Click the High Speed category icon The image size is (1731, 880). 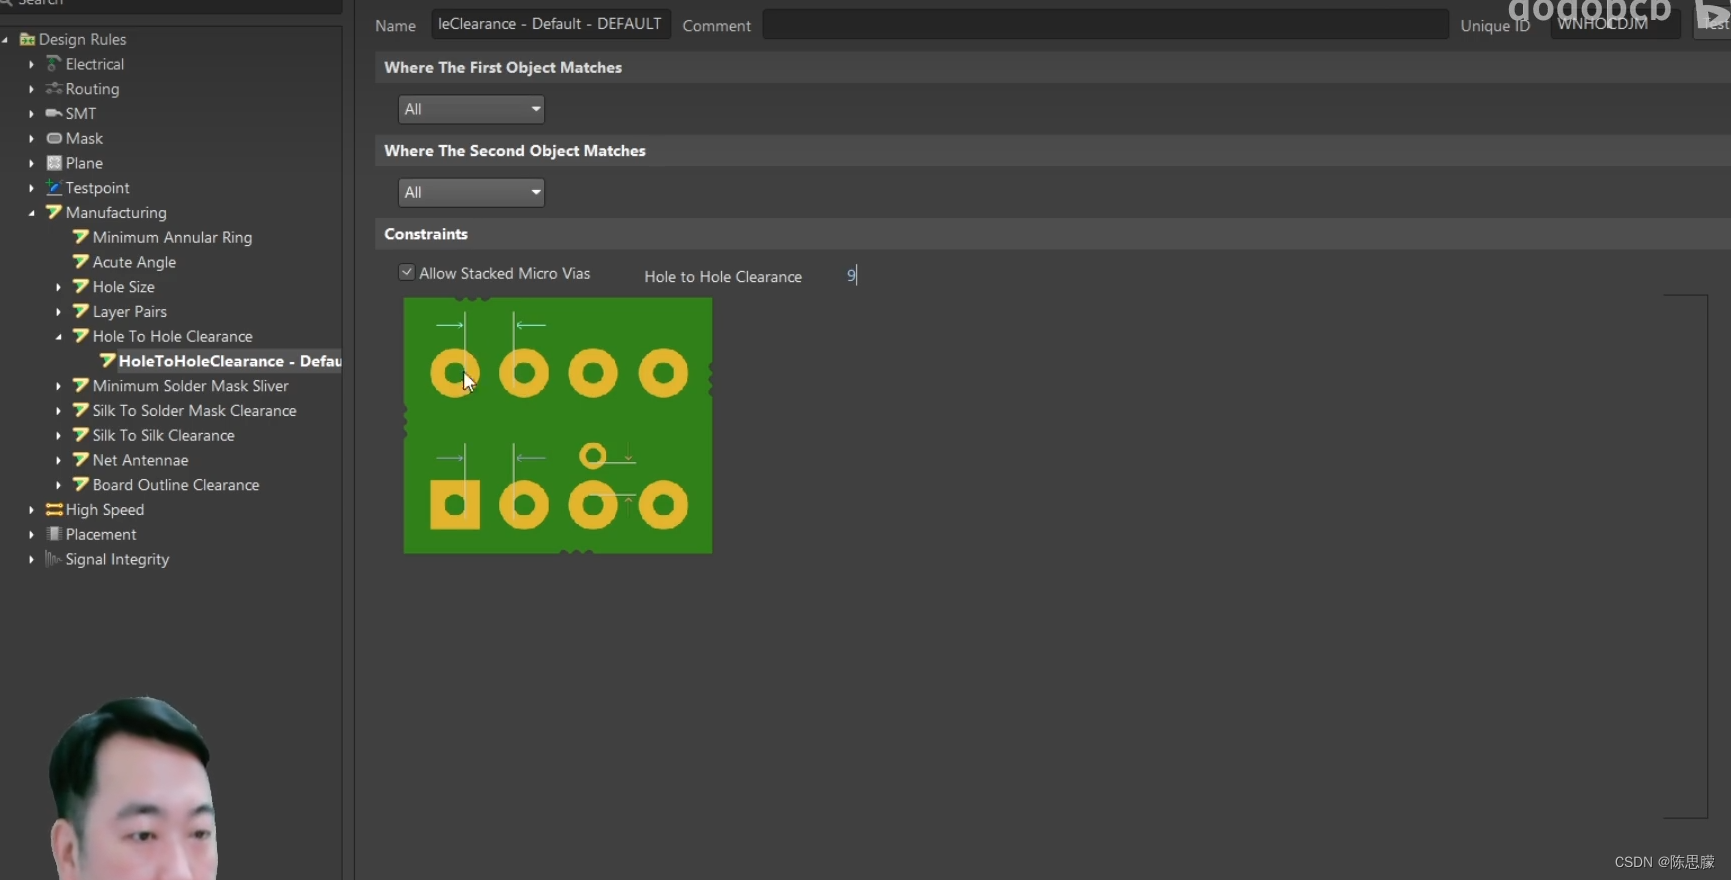click(54, 509)
